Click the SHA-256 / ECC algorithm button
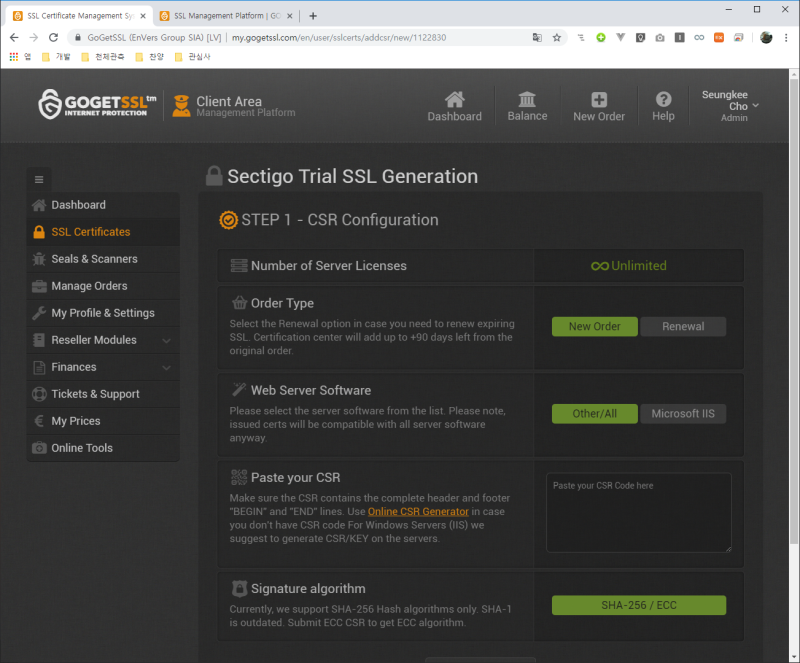 [x=639, y=605]
